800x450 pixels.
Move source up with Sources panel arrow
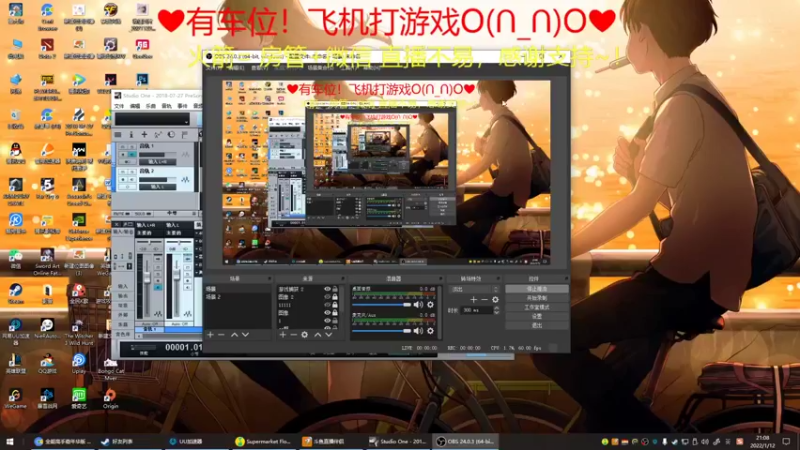pyautogui.click(x=317, y=335)
